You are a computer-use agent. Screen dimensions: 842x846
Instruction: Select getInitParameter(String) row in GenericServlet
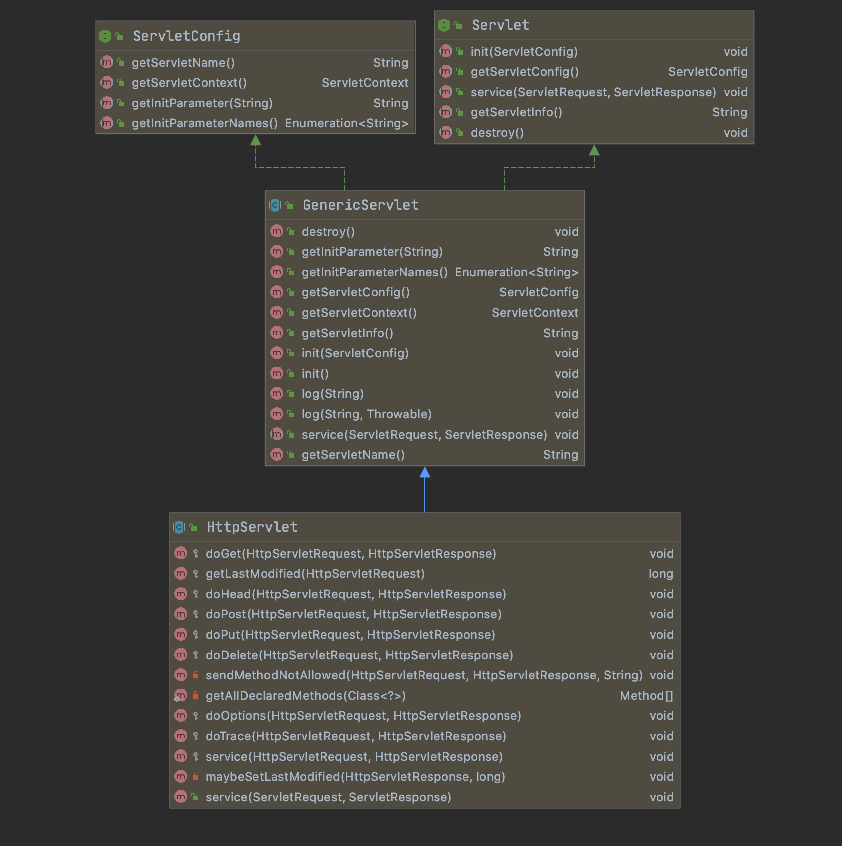coord(425,251)
